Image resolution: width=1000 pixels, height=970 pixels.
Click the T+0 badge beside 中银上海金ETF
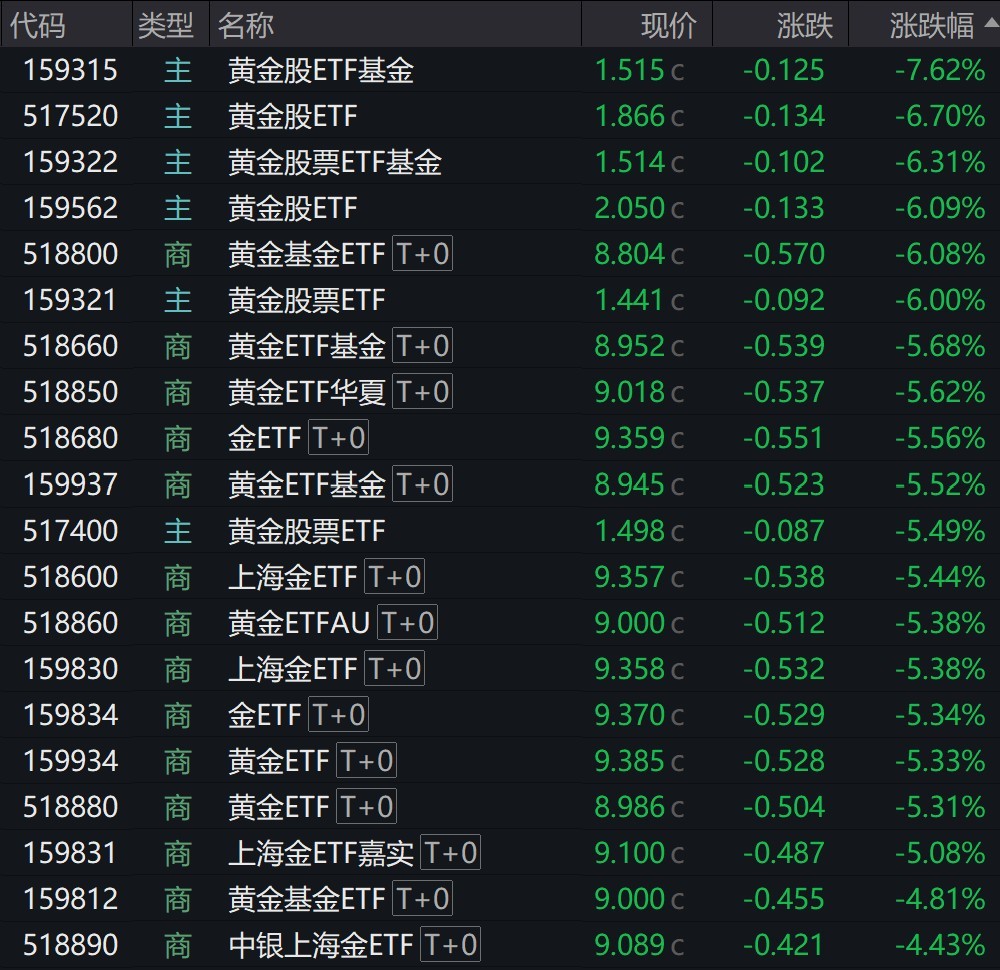[x=450, y=944]
